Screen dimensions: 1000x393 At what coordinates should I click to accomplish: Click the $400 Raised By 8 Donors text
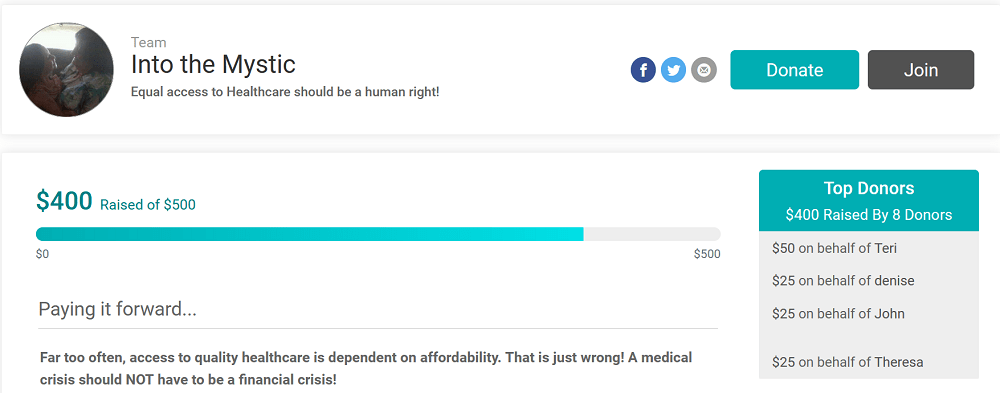869,215
